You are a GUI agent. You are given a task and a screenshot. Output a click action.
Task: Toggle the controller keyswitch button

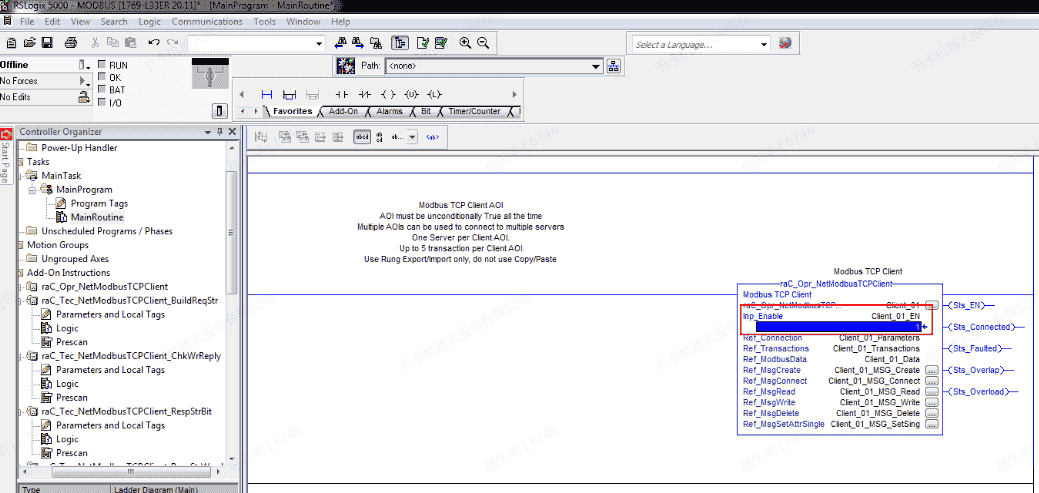(x=220, y=110)
